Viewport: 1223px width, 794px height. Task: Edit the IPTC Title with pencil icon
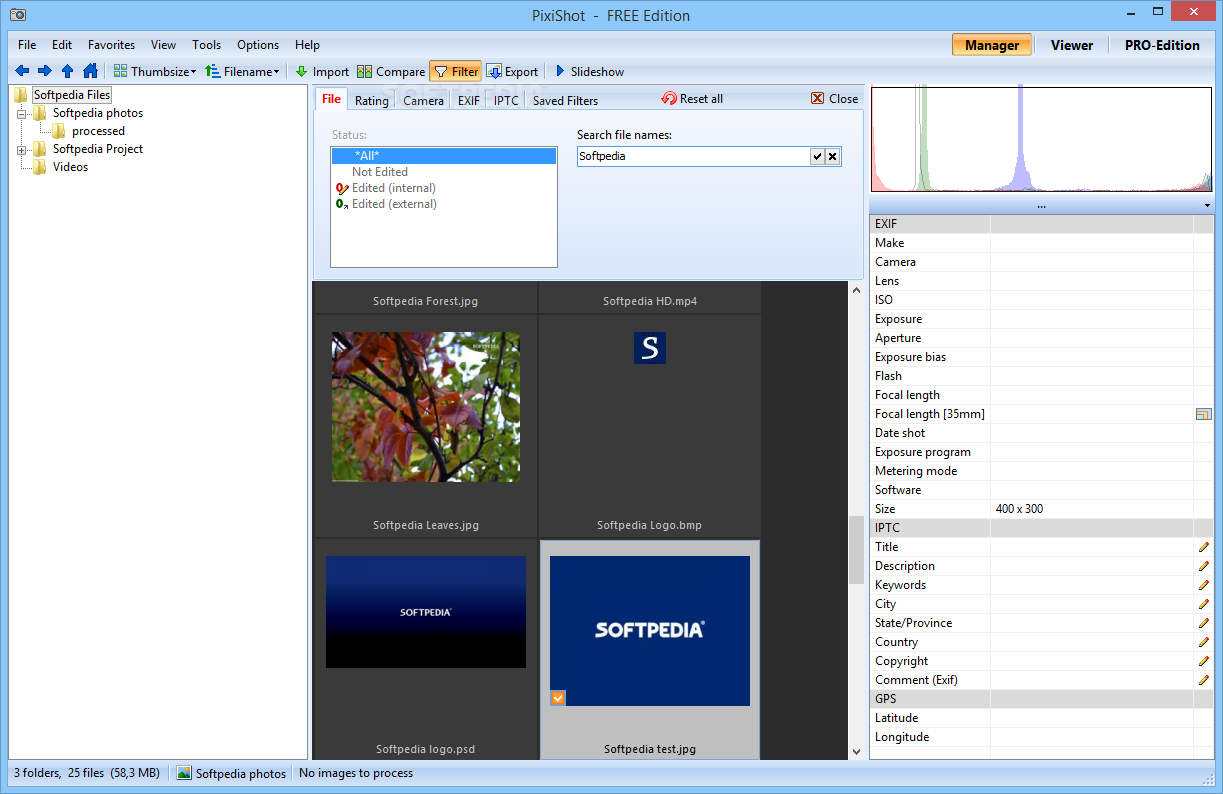pos(1203,547)
